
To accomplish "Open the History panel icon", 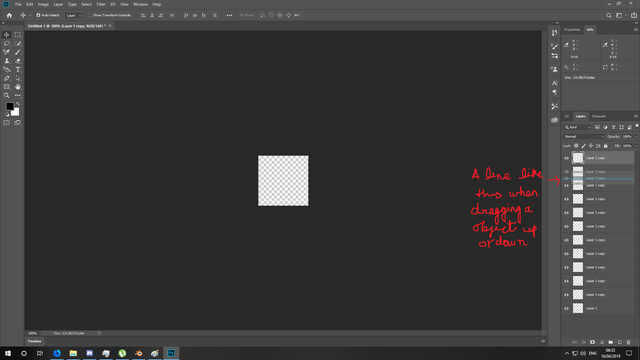I will 554,33.
